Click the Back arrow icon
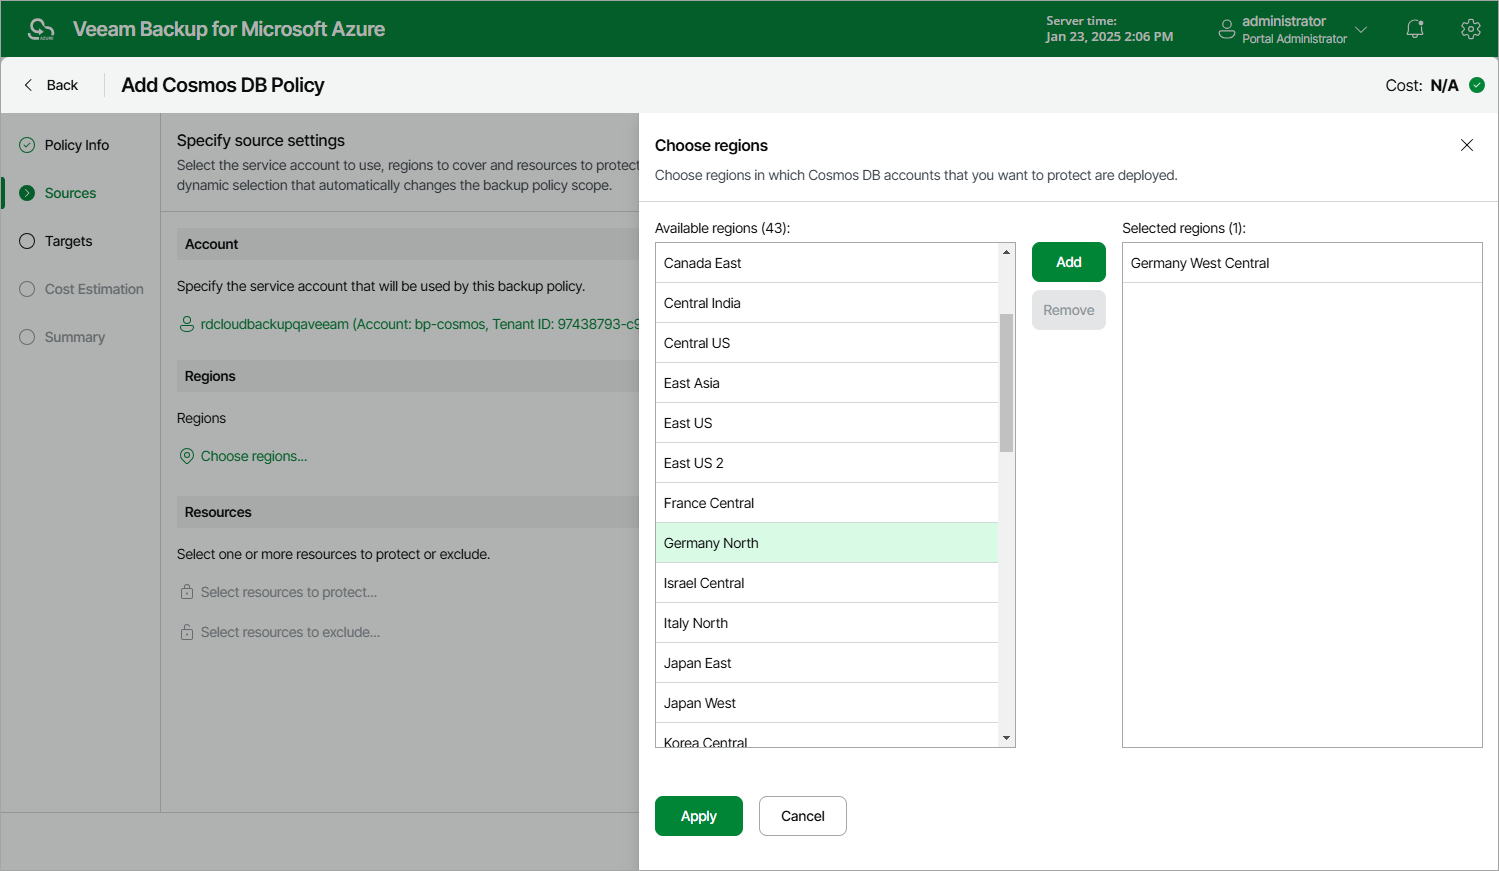The image size is (1499, 871). (x=28, y=85)
